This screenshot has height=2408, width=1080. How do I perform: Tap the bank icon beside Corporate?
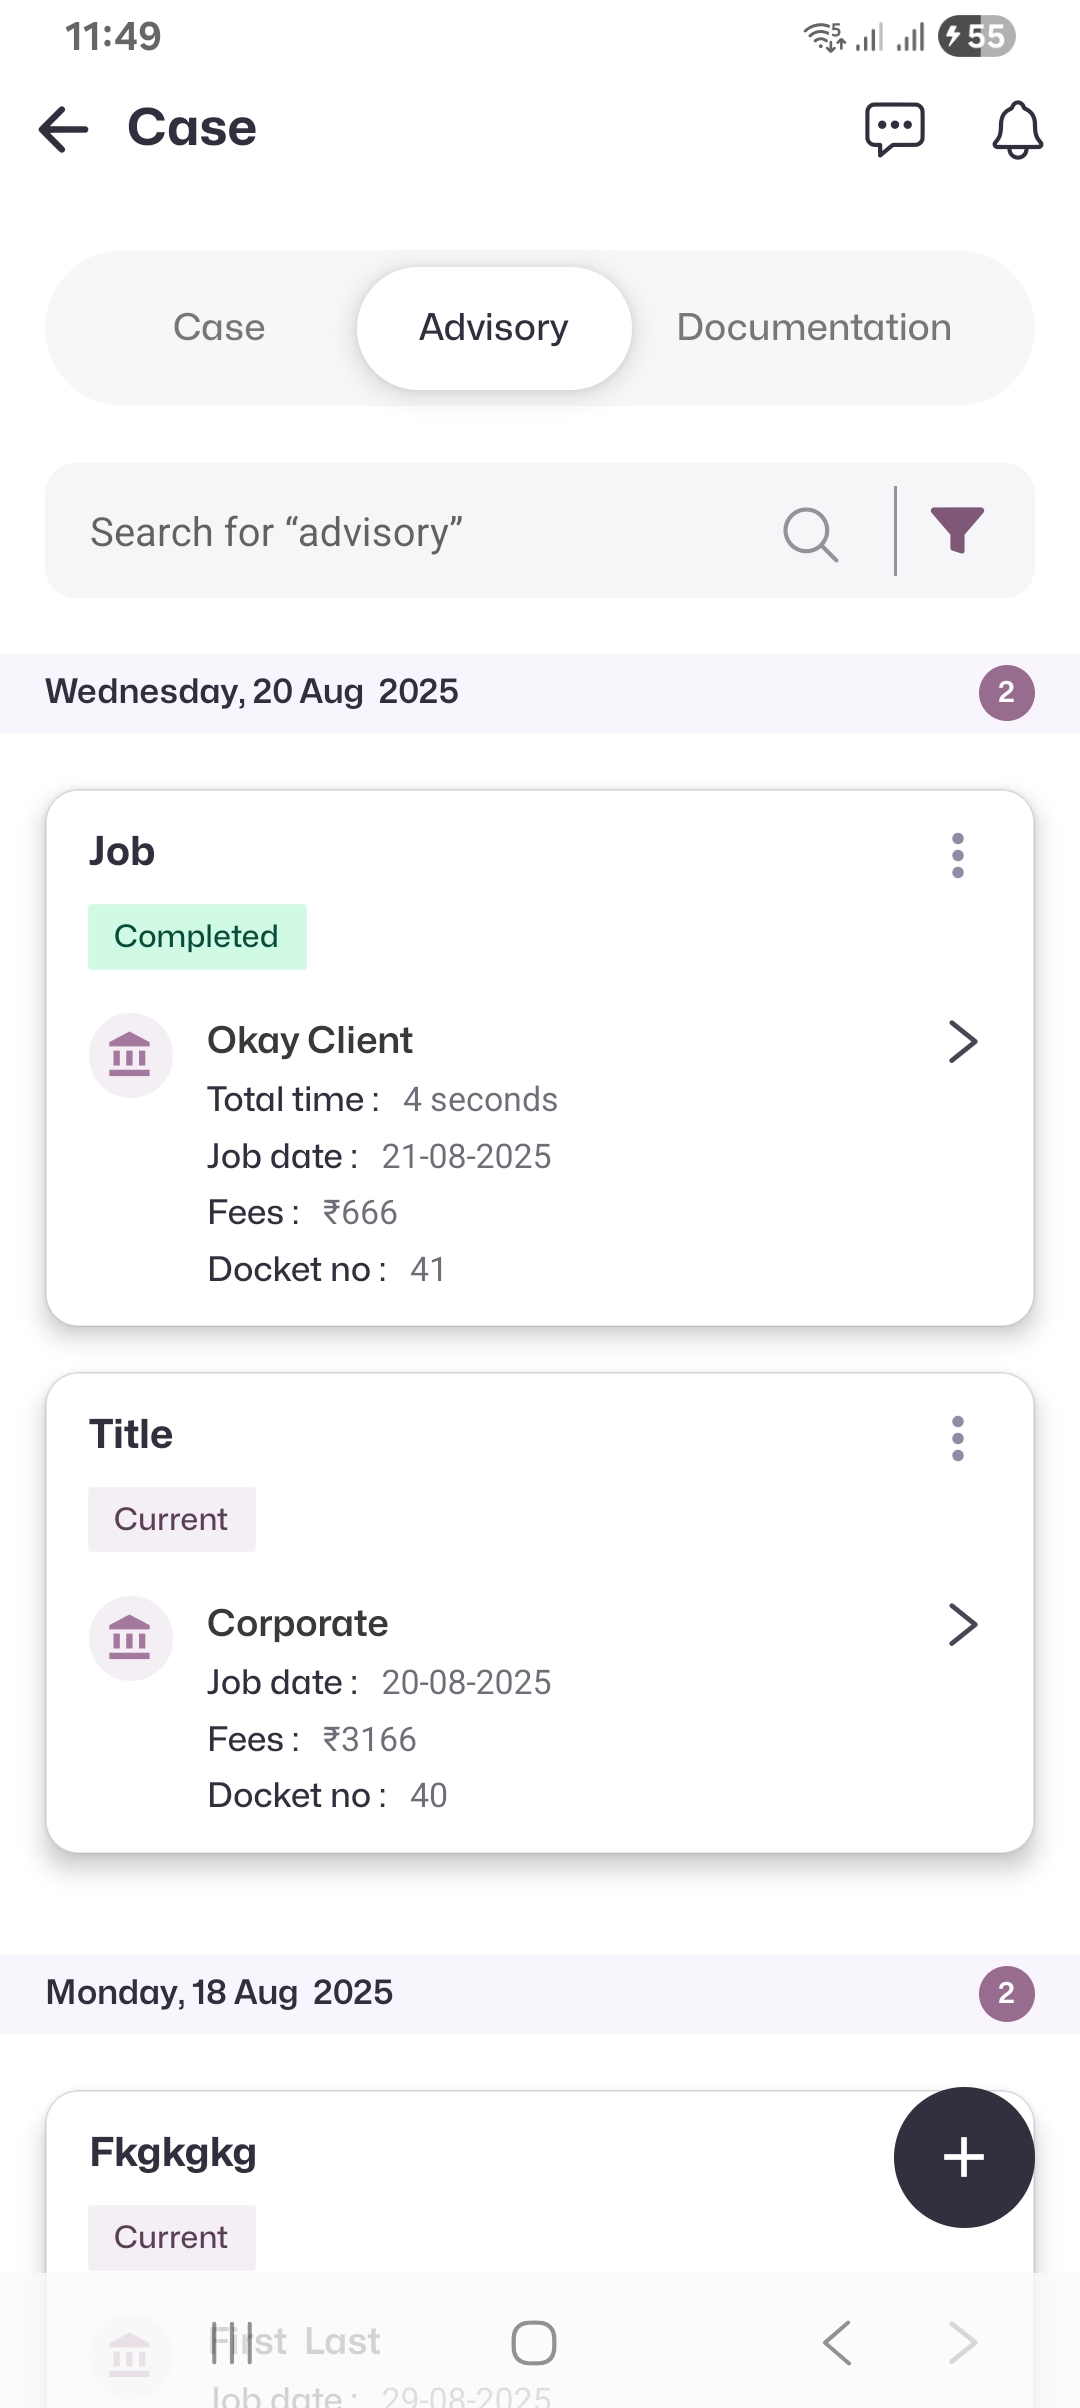[130, 1638]
